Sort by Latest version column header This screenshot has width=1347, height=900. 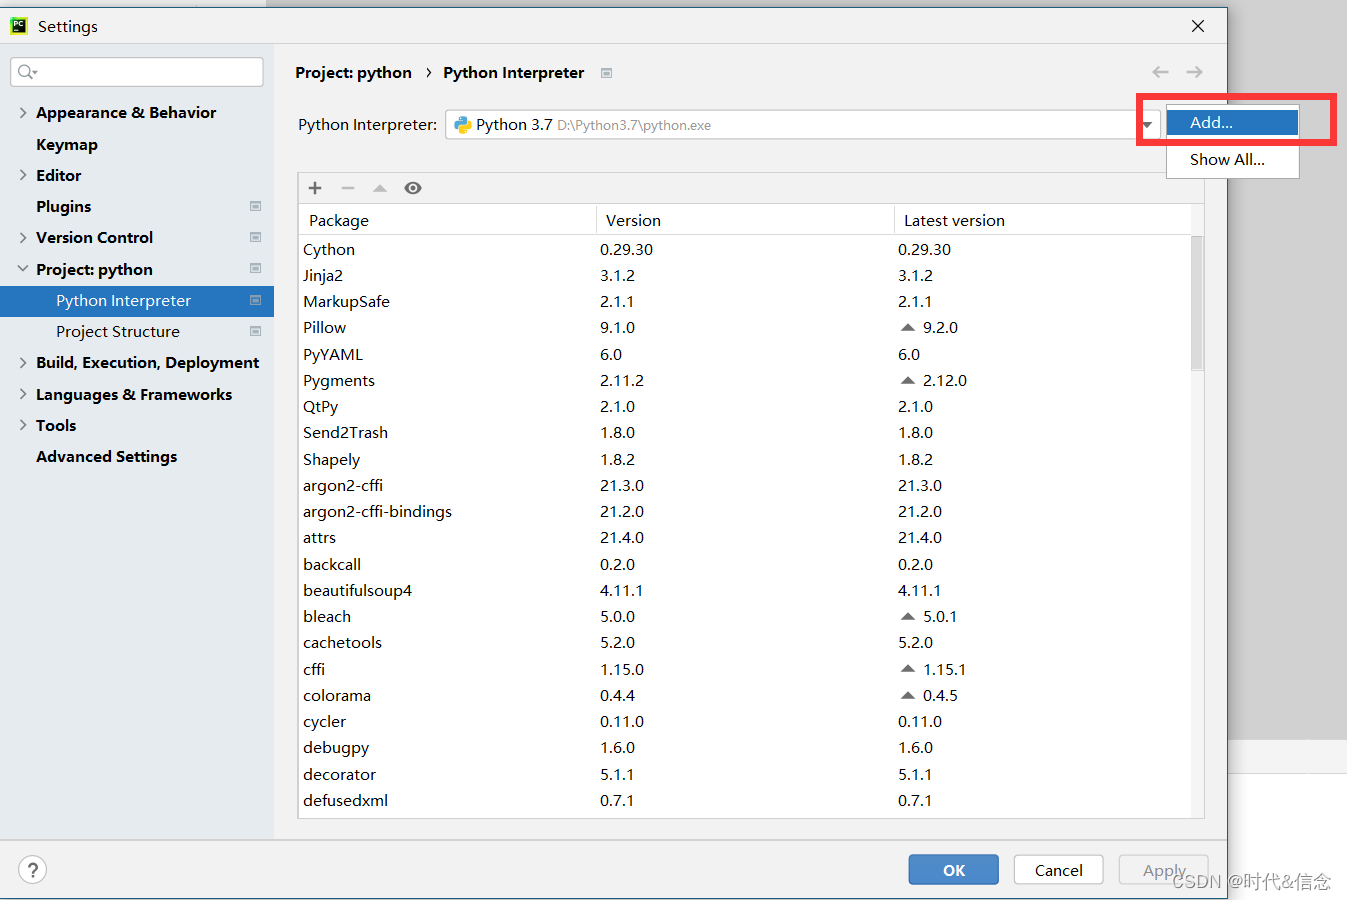(x=1042, y=220)
